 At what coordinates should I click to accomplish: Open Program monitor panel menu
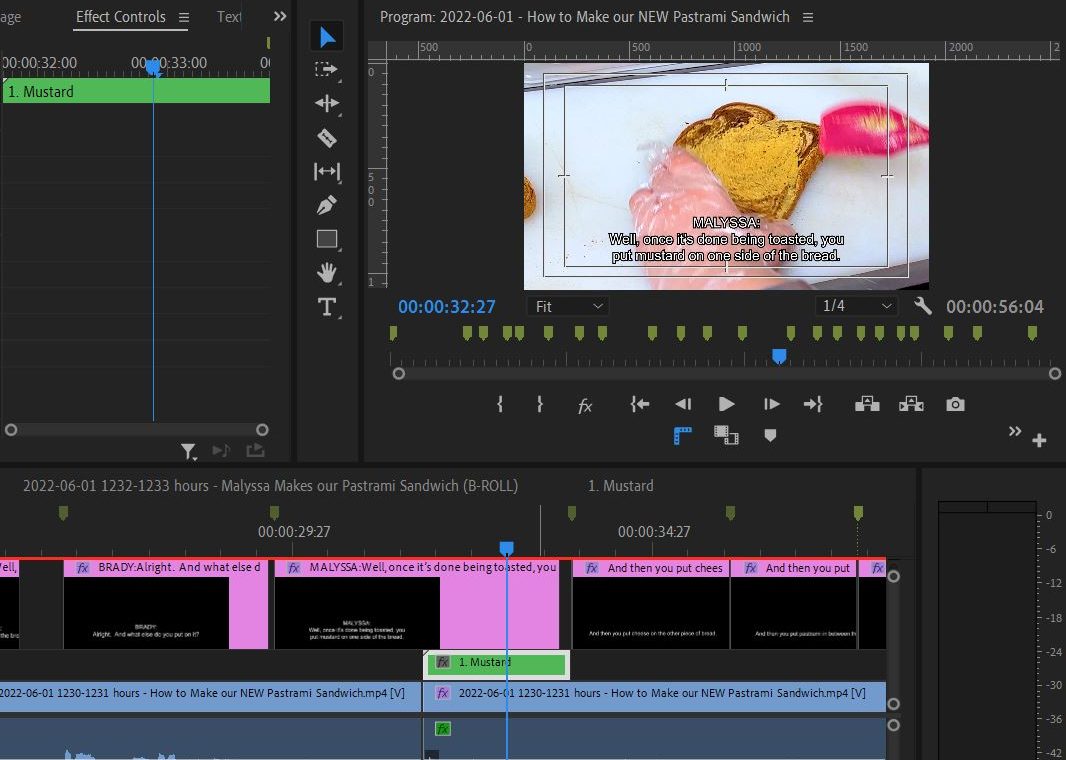[808, 18]
